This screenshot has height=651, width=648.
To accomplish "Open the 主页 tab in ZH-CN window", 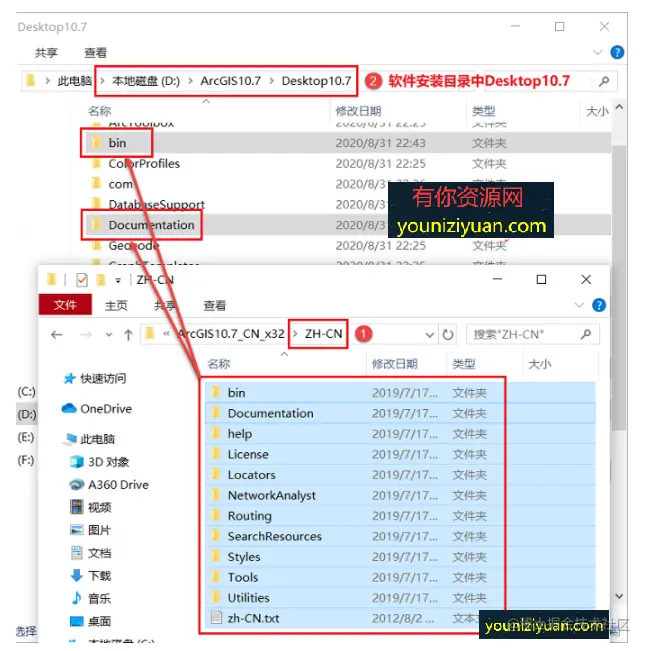I will pos(116,306).
